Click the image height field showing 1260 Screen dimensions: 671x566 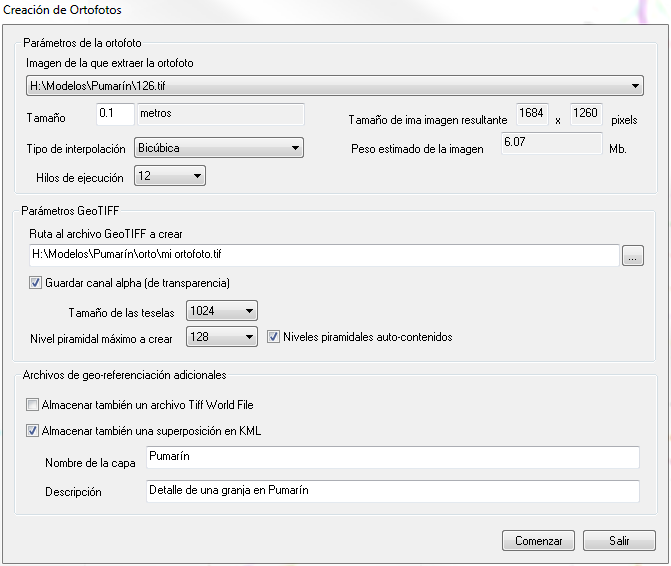click(585, 114)
